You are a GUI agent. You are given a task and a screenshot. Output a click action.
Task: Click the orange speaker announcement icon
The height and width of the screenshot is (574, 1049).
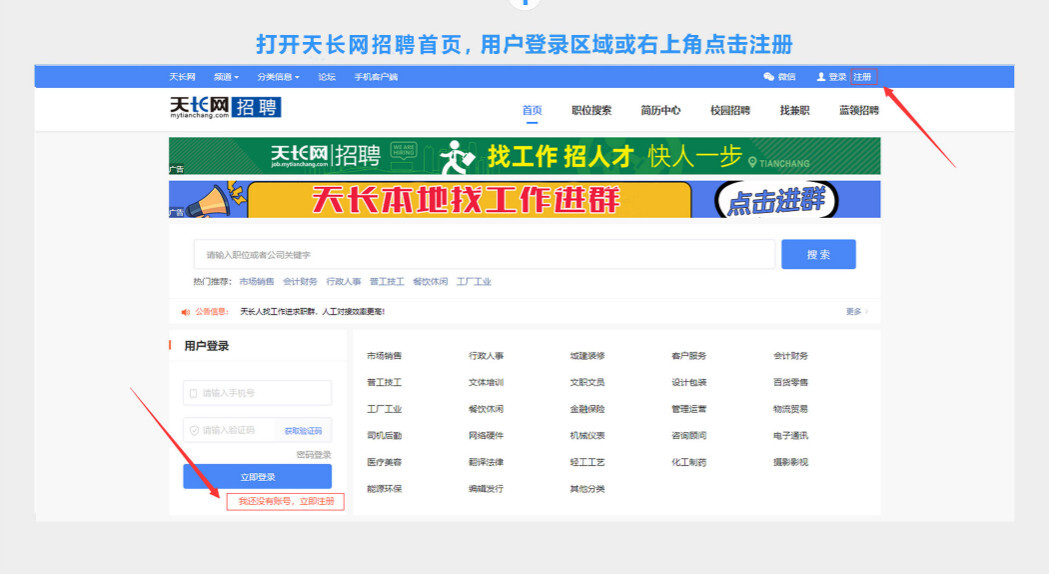pyautogui.click(x=185, y=312)
